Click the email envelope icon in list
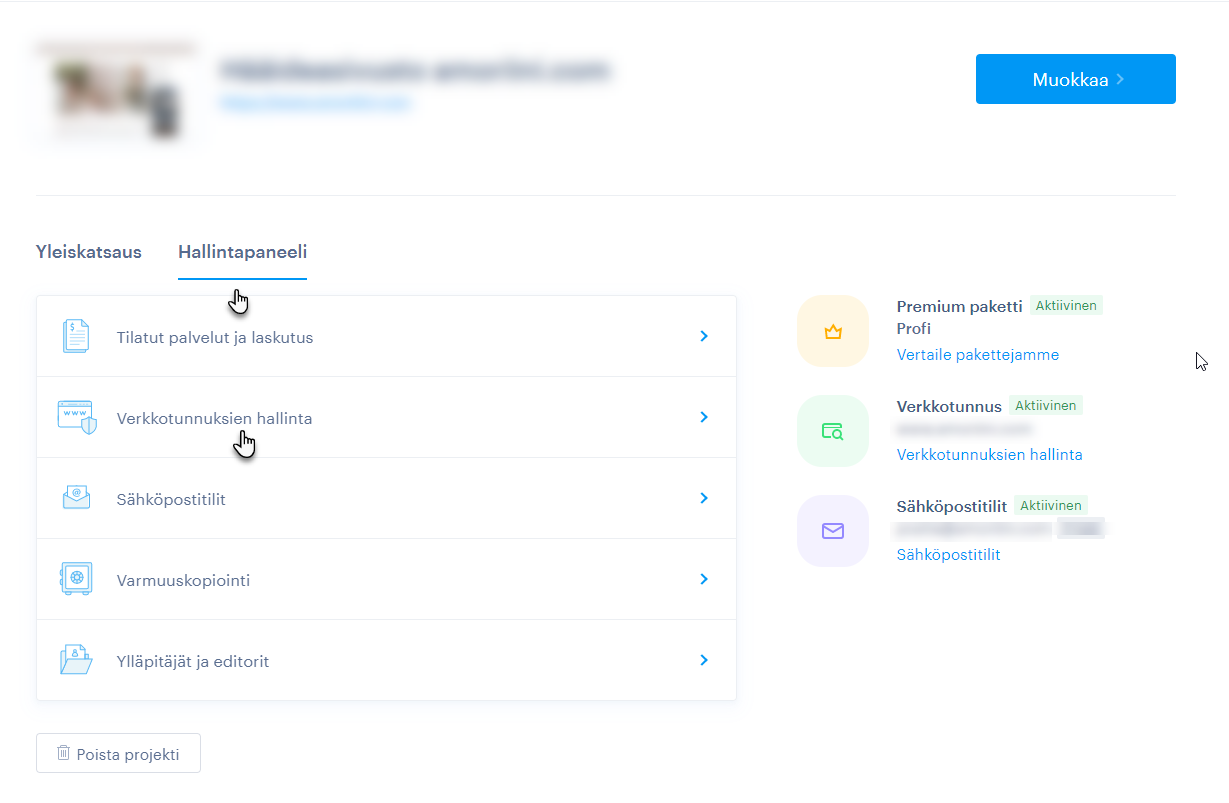Image resolution: width=1229 pixels, height=803 pixels. click(76, 498)
